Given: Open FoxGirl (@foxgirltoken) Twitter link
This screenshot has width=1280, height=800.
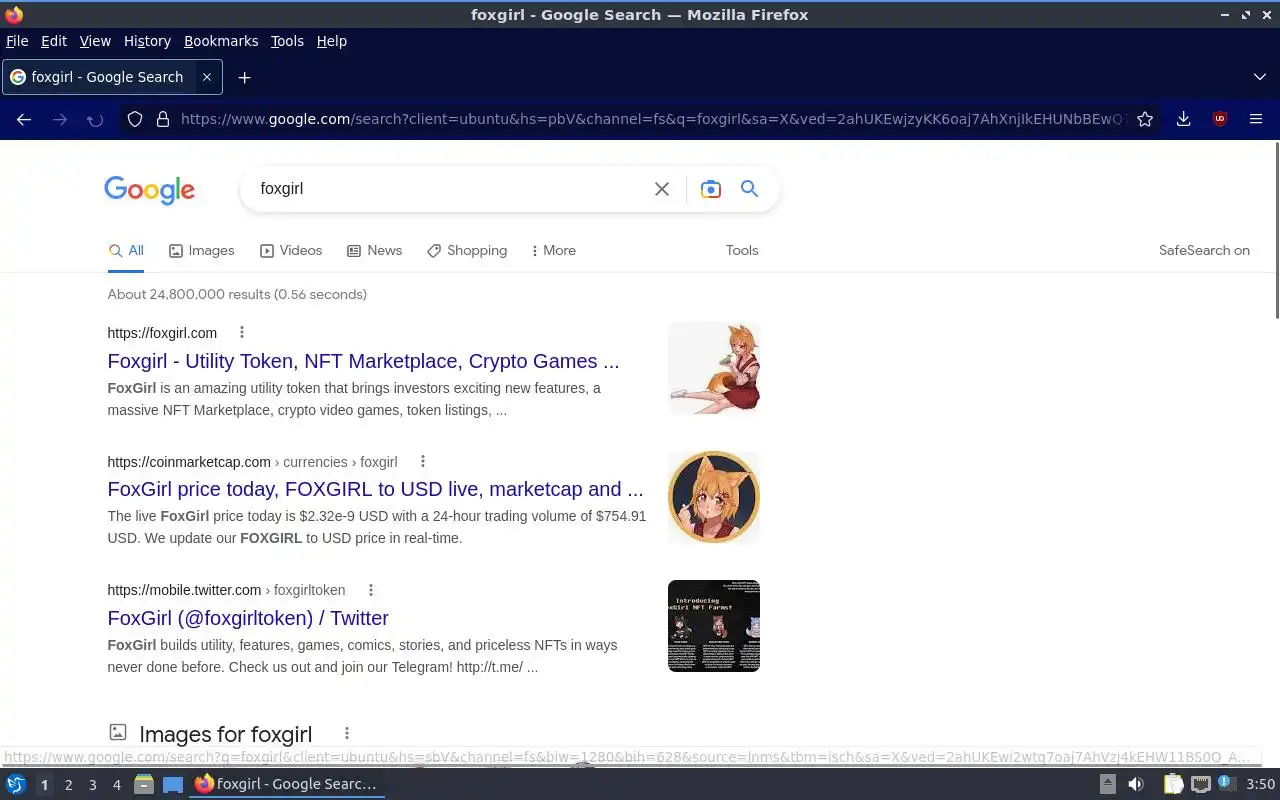Looking at the screenshot, I should pyautogui.click(x=248, y=618).
